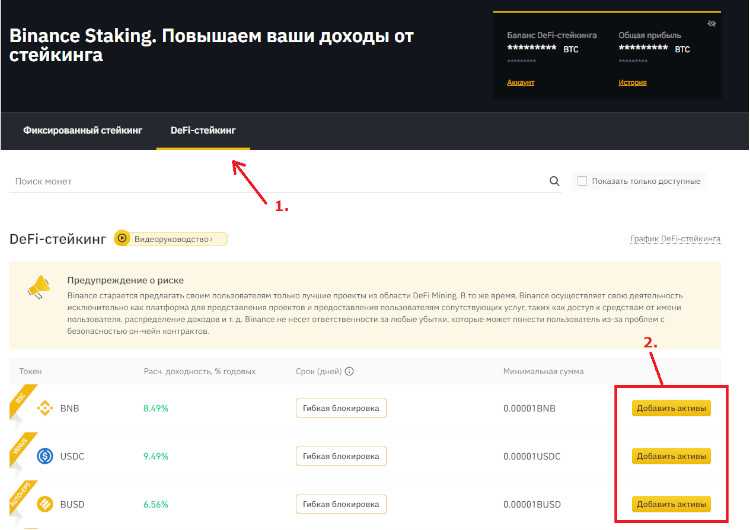Click the risk warning megaphone icon
Image resolution: width=750 pixels, height=530 pixels.
[39, 287]
